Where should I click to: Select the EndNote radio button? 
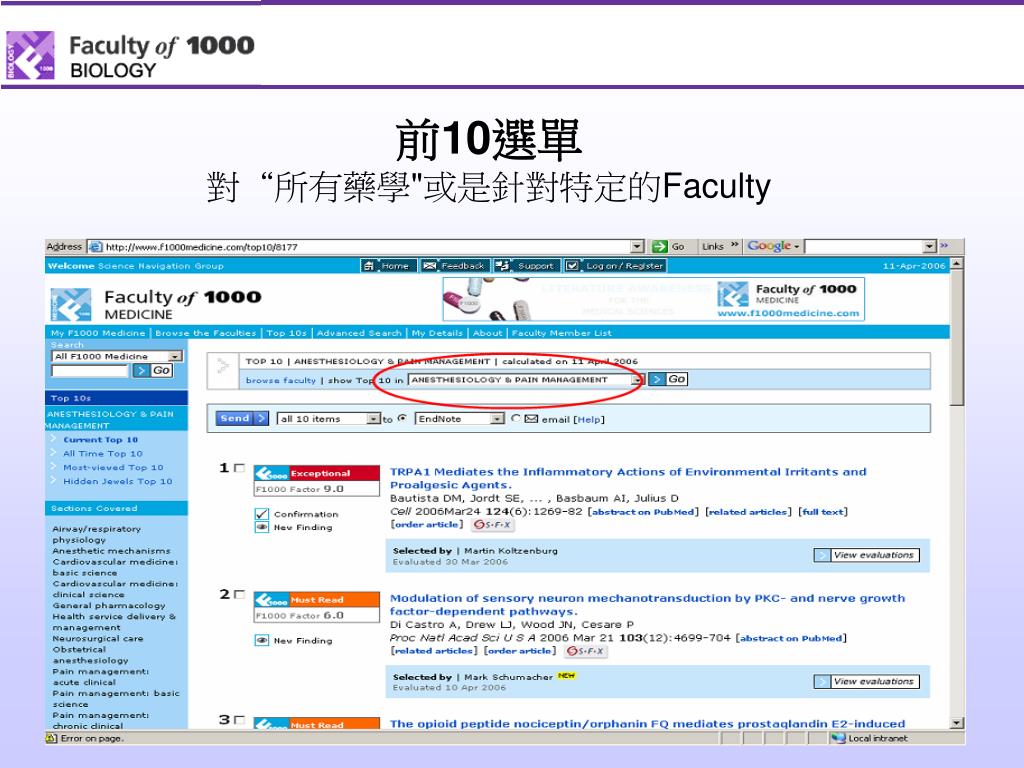pyautogui.click(x=402, y=419)
